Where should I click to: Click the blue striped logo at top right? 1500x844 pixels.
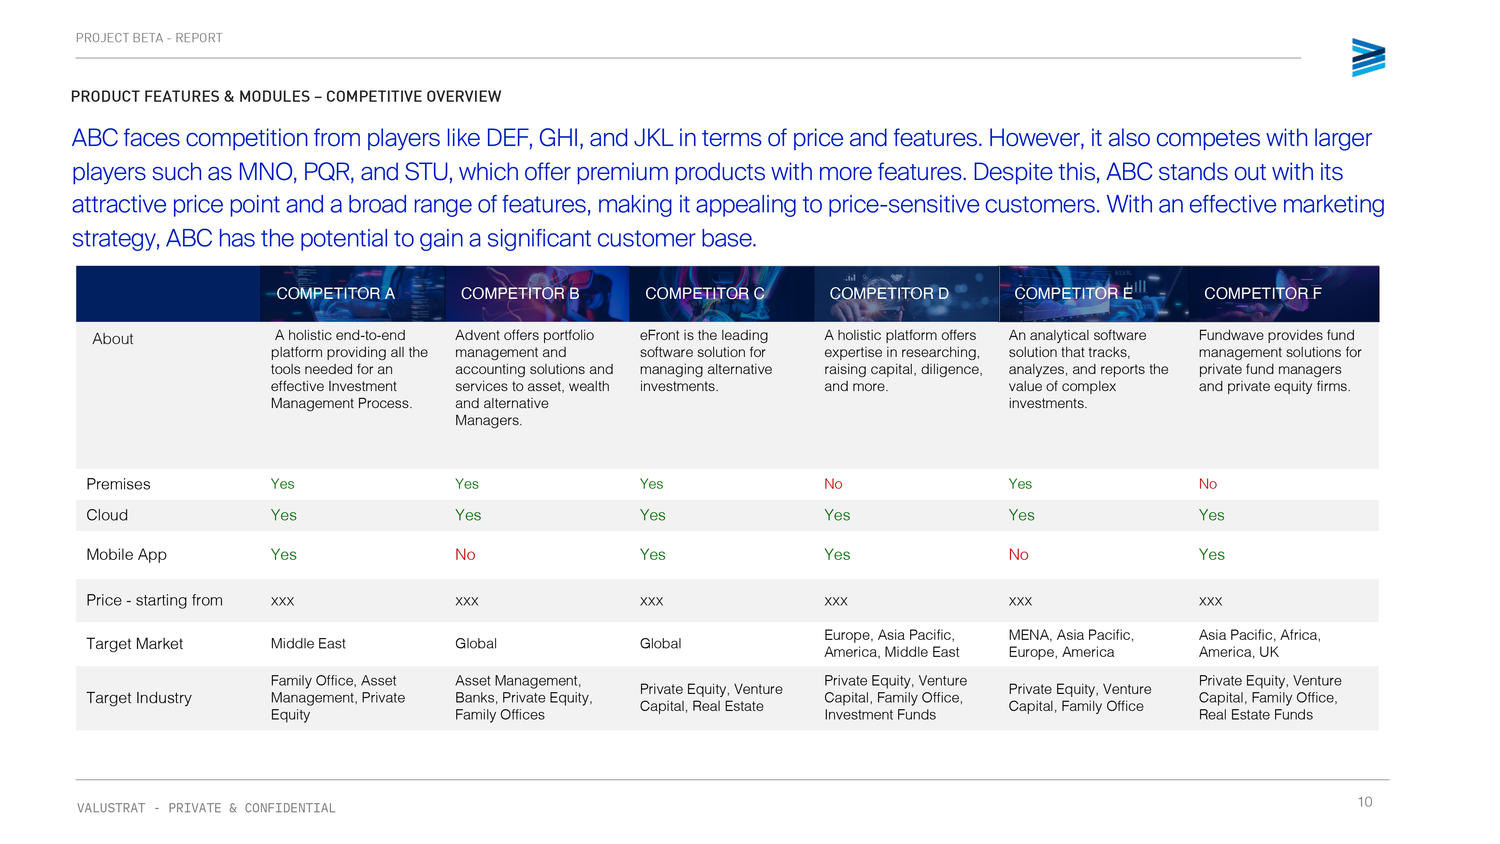click(x=1368, y=58)
